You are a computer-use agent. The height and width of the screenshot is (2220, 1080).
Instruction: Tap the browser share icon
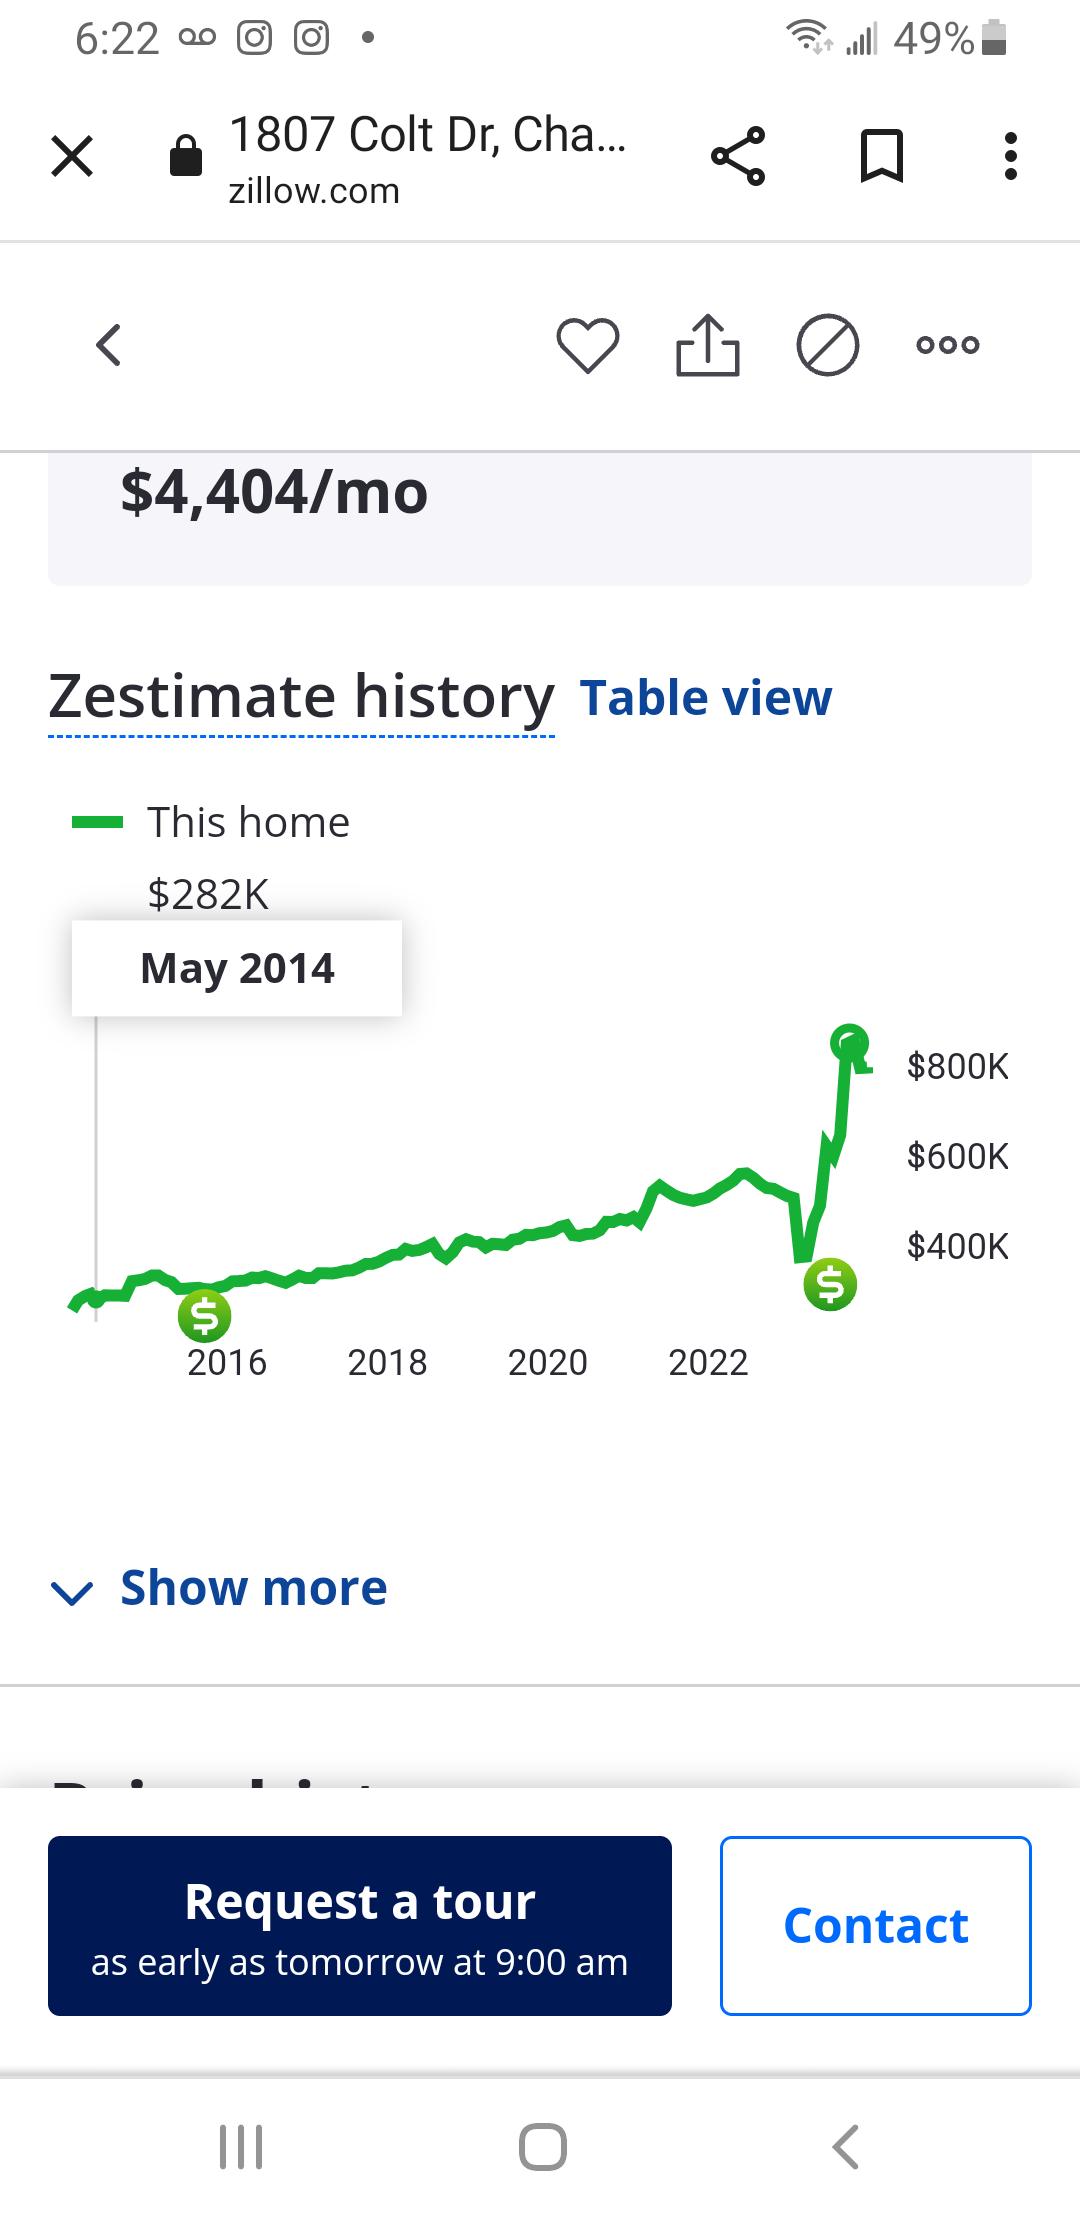coord(738,156)
